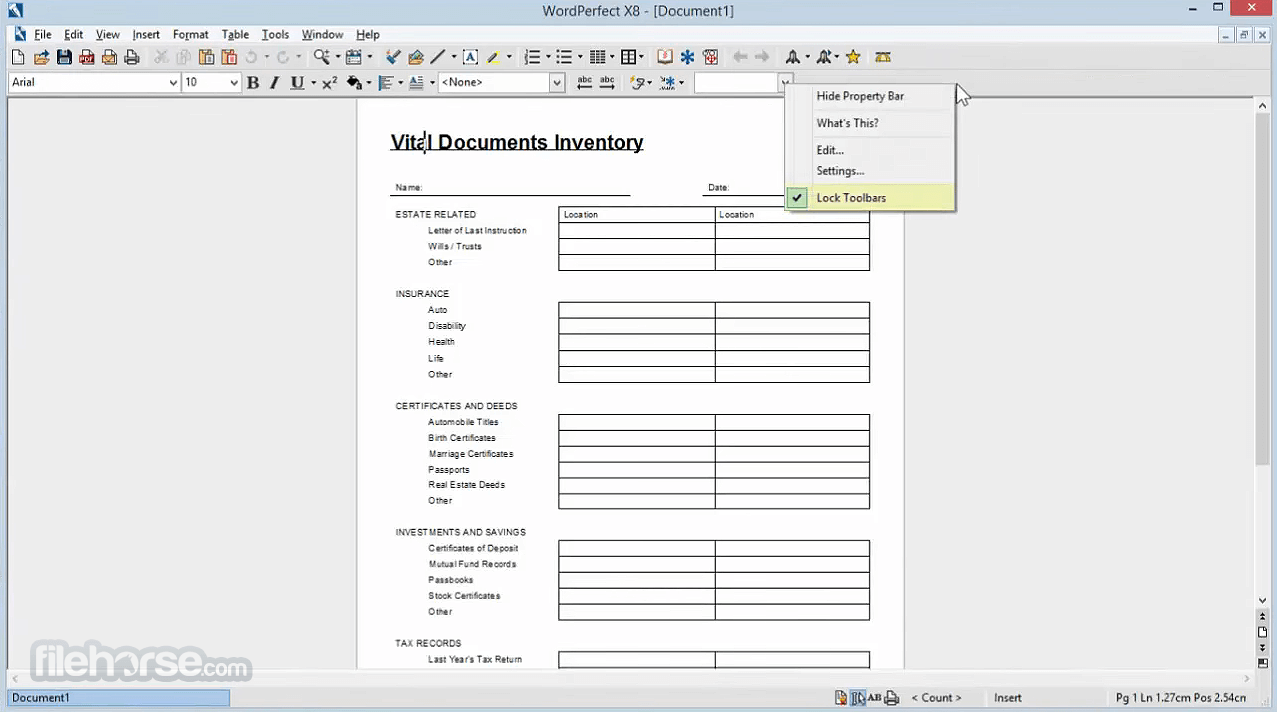
Task: Toggle the Lock Toolbars checked option
Action: tap(870, 198)
